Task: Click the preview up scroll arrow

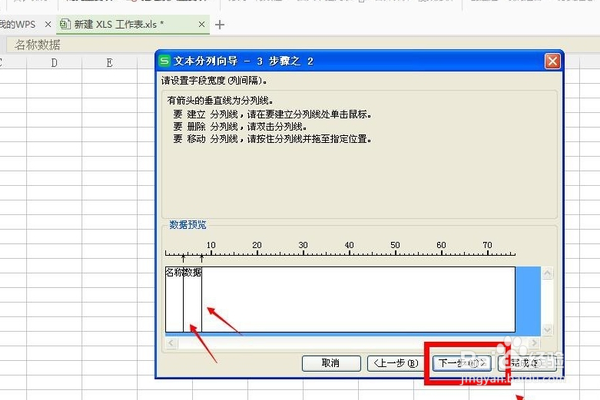Action: click(548, 273)
